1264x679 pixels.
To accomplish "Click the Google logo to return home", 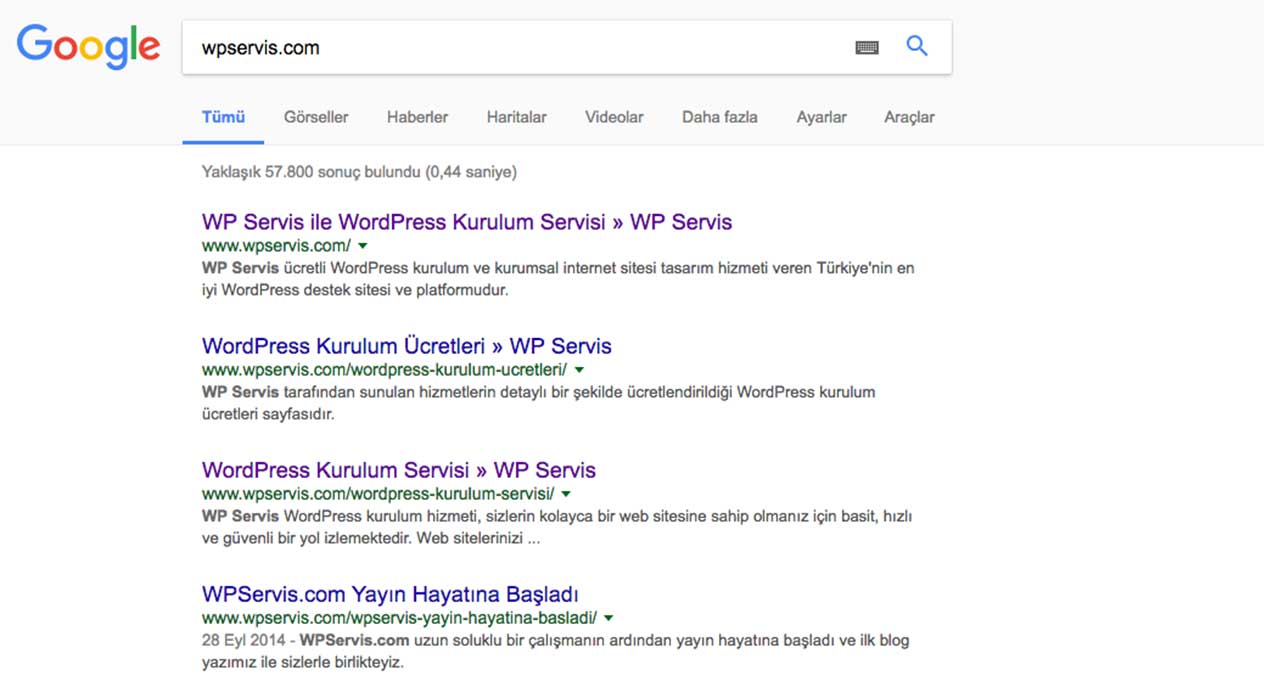I will click(88, 46).
